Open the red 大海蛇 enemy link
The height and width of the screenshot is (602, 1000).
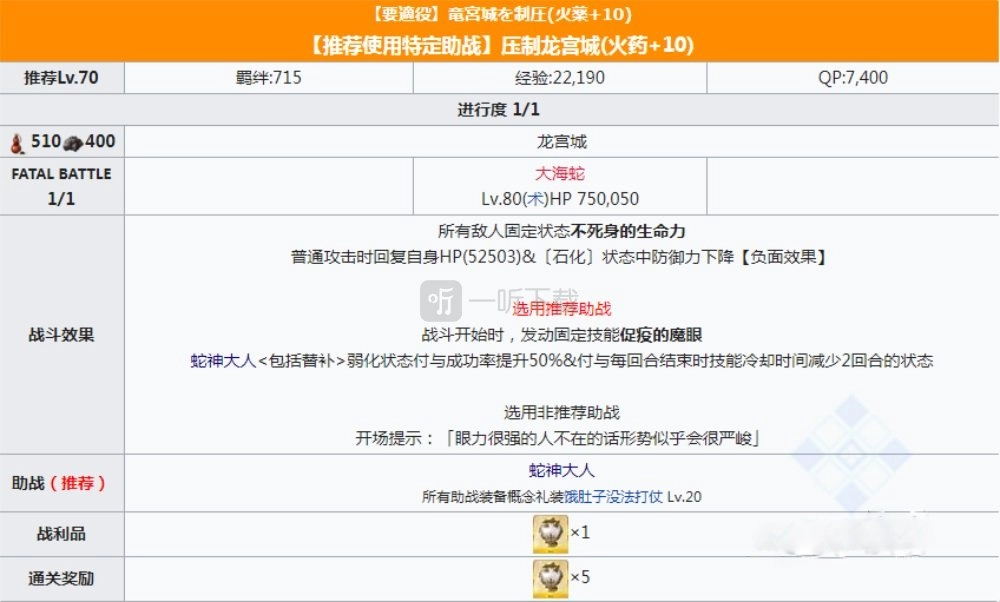click(x=560, y=174)
